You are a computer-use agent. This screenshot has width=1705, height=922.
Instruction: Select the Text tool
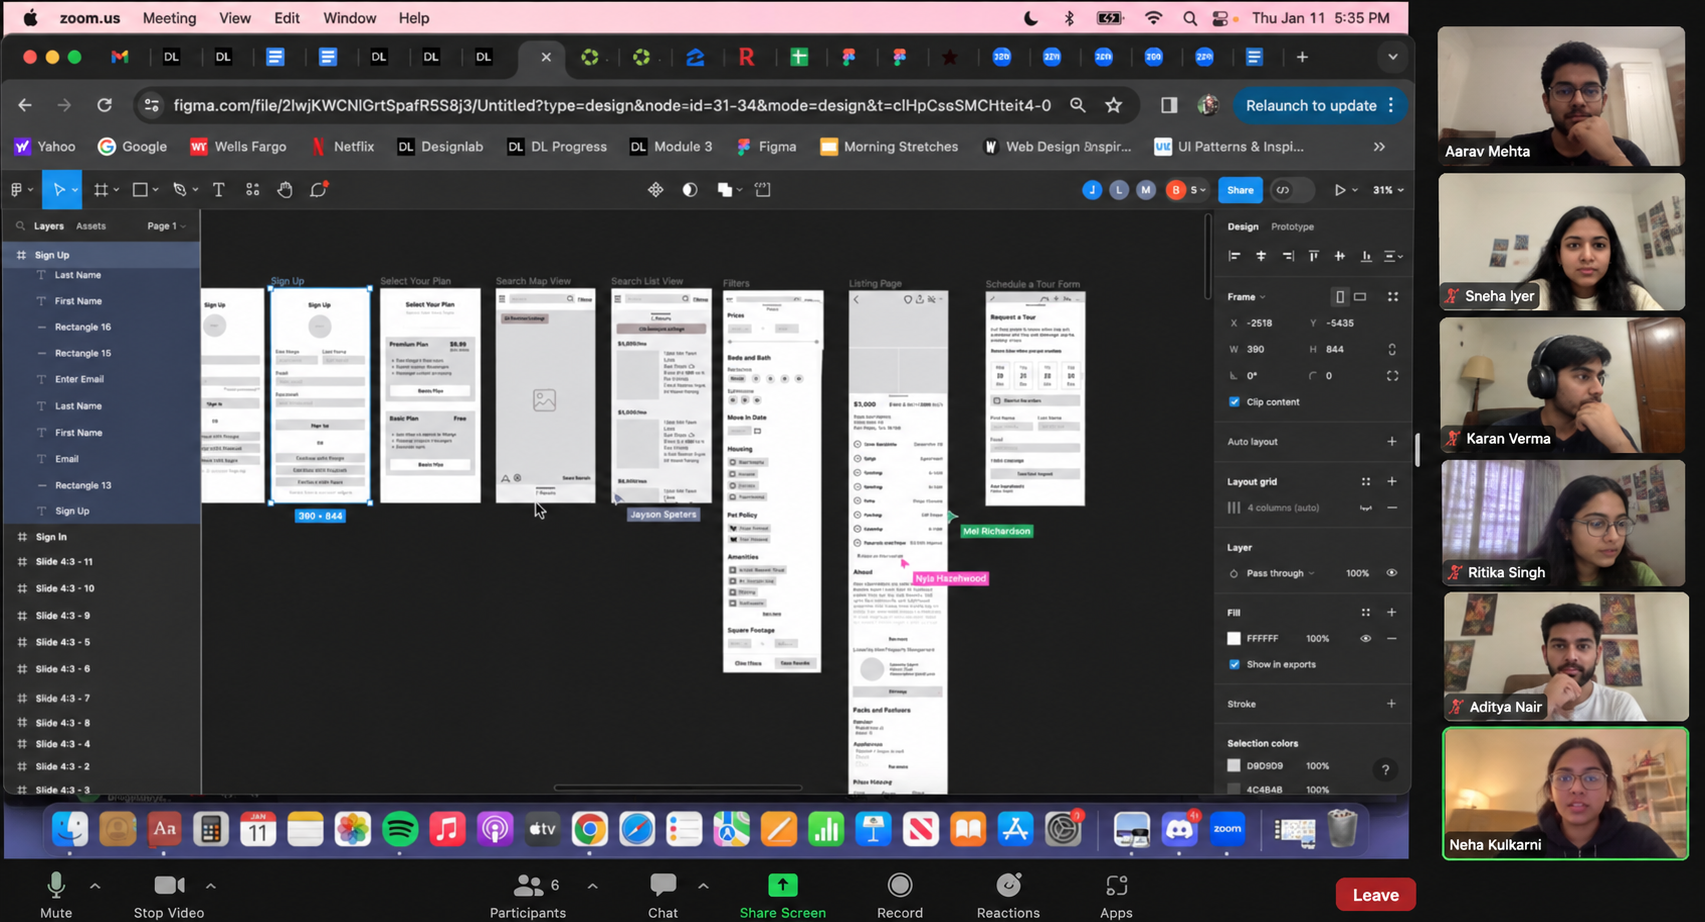pyautogui.click(x=219, y=189)
